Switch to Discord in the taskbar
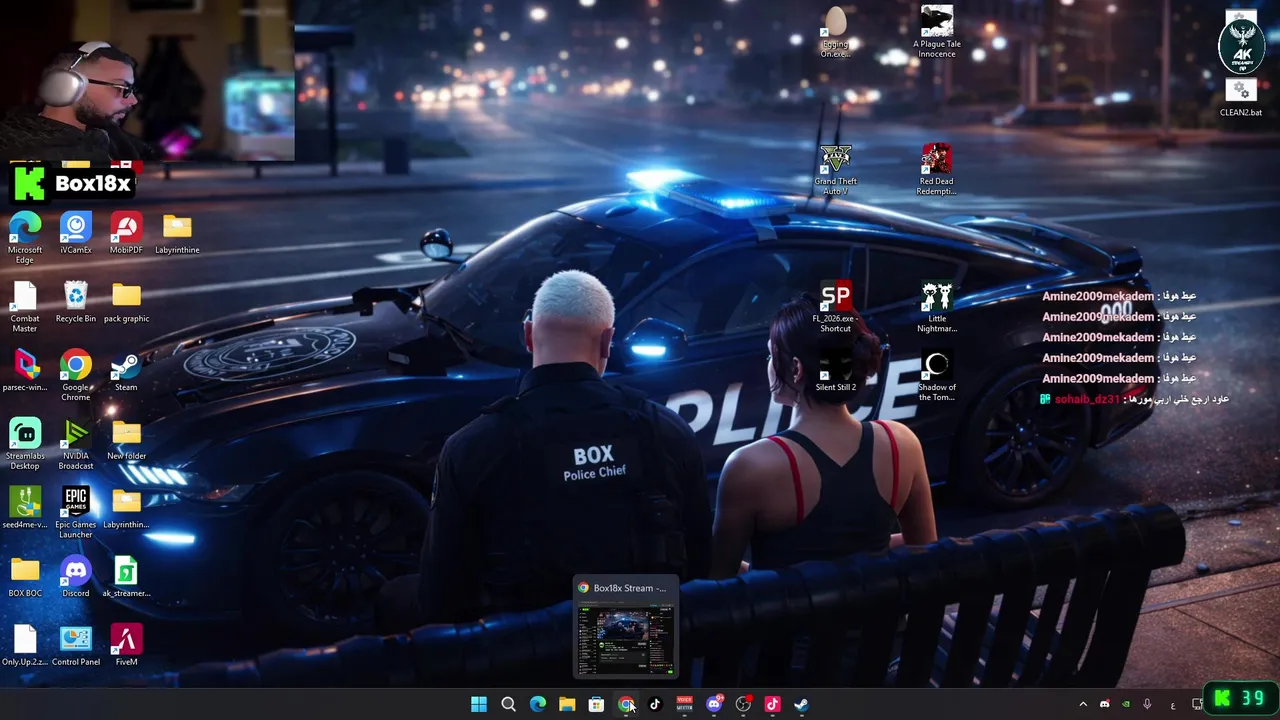This screenshot has height=720, width=1280. [x=714, y=704]
